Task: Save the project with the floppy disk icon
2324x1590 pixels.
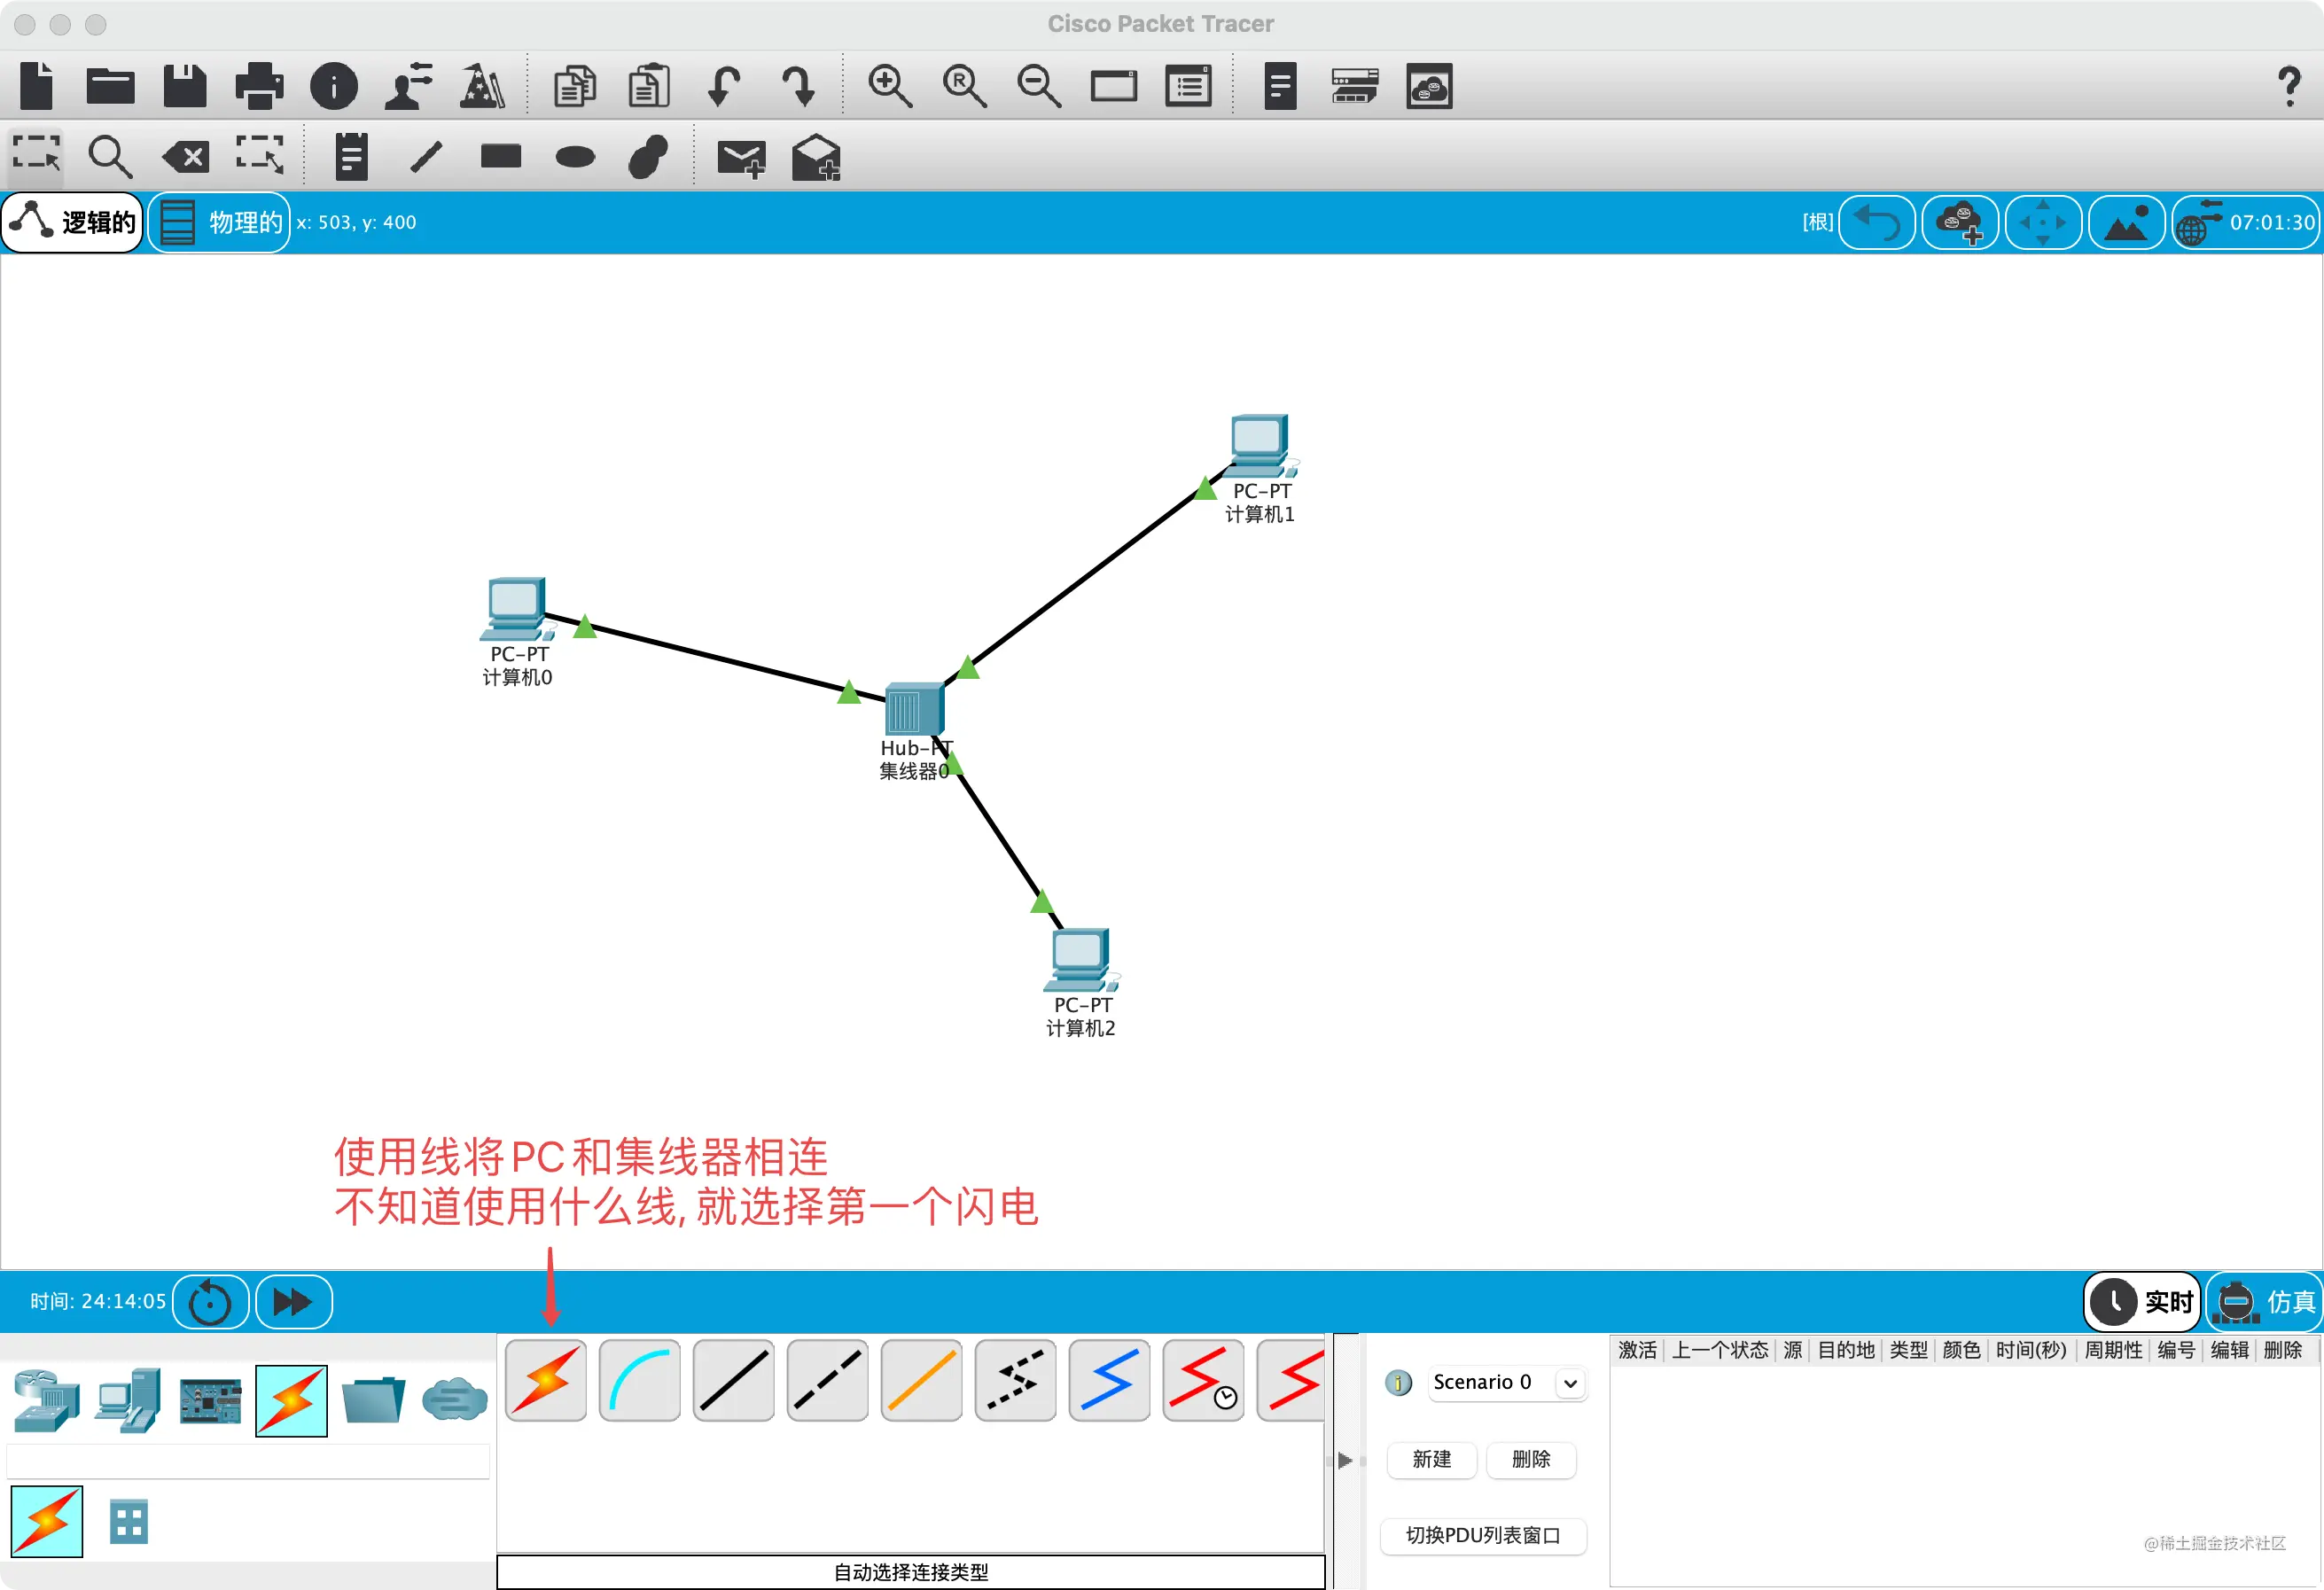Action: coord(185,86)
